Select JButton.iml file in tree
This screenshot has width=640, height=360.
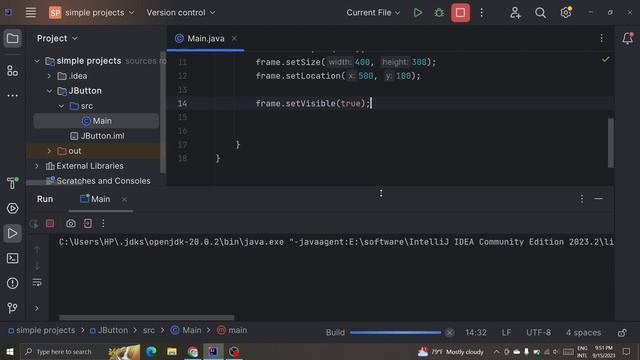click(96, 136)
